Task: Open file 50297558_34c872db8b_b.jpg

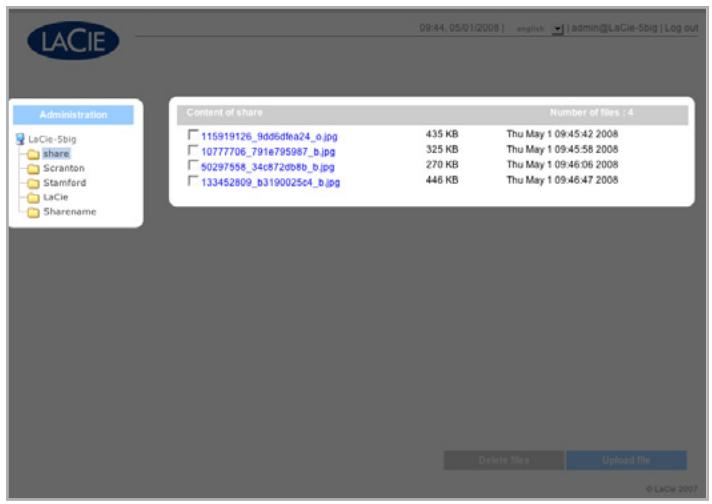Action: pyautogui.click(x=268, y=167)
